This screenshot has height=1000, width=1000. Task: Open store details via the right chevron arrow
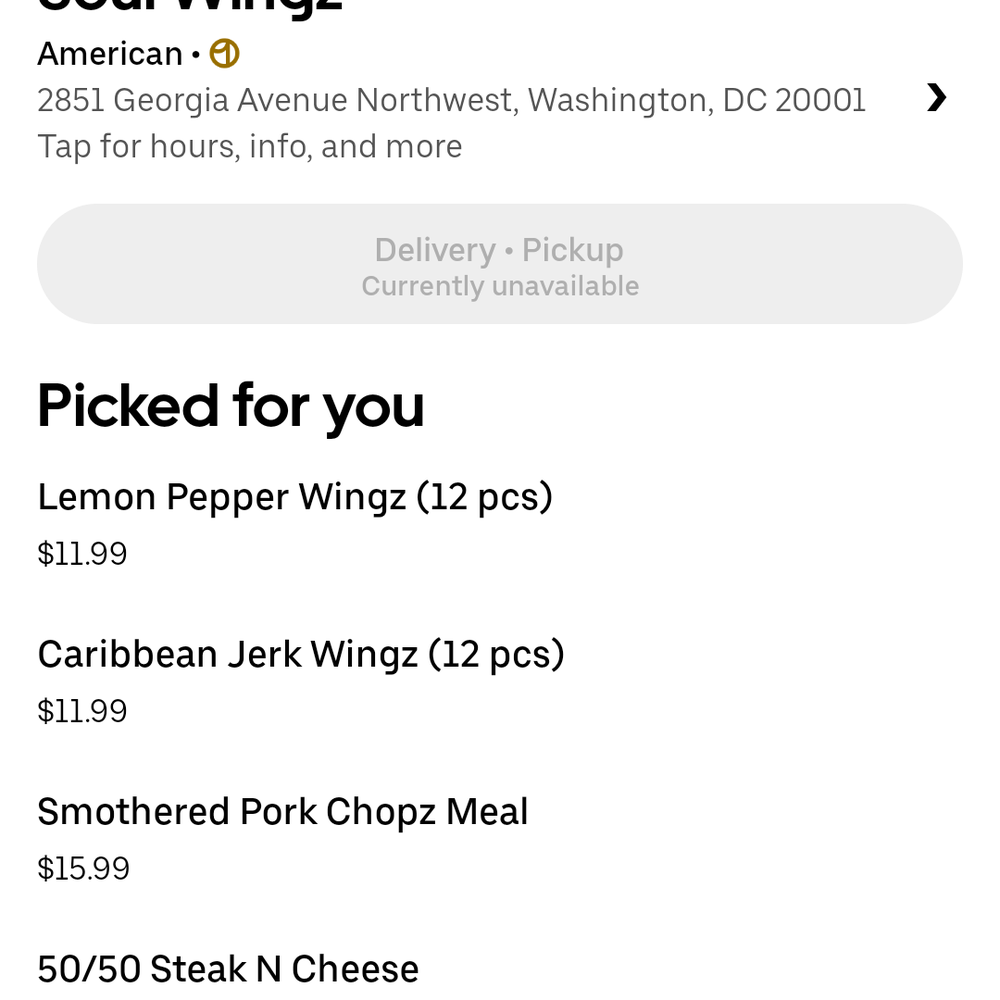936,98
